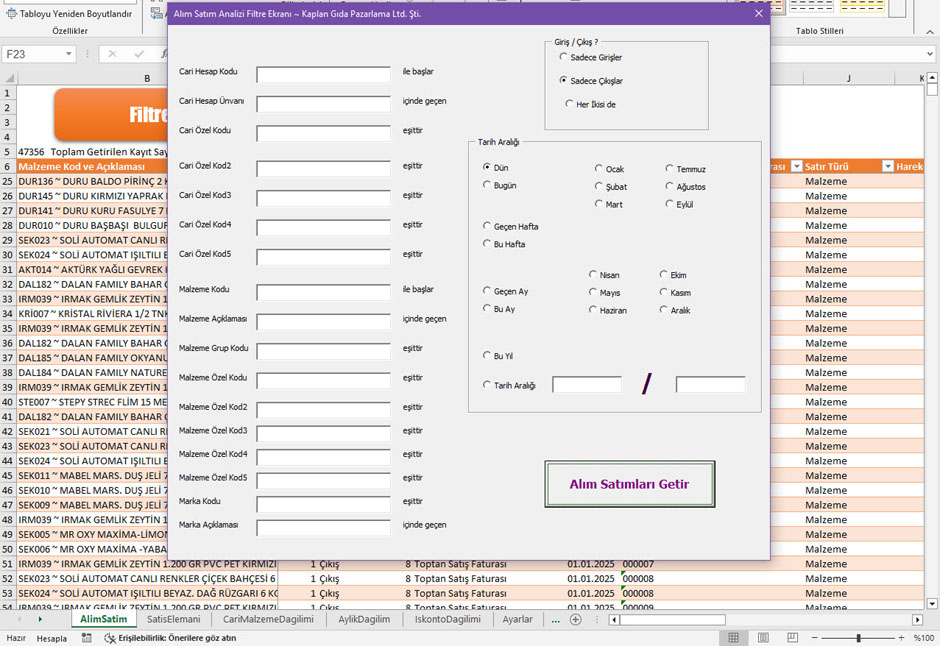This screenshot has height=646, width=940.
Task: Select the month Aralık
Action: coord(675,310)
